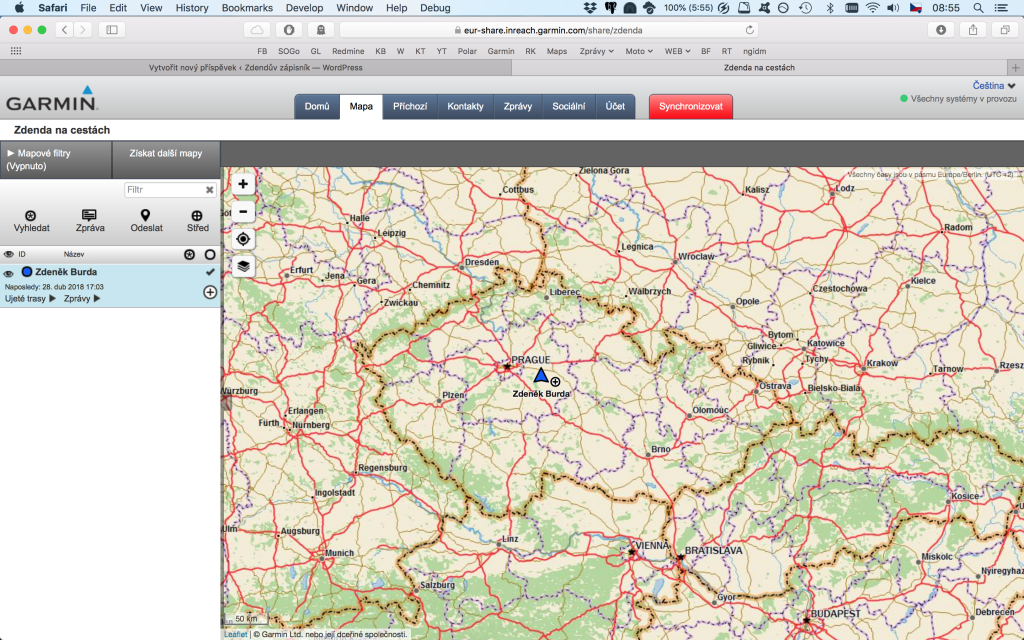Select the Zdeněk Burda name in list
Viewport: 1024px width, 640px height.
click(x=66, y=272)
